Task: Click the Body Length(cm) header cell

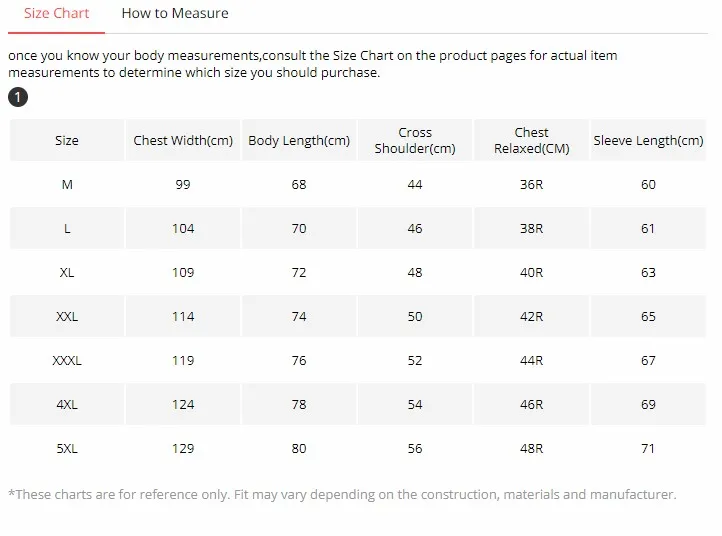Action: click(x=299, y=141)
